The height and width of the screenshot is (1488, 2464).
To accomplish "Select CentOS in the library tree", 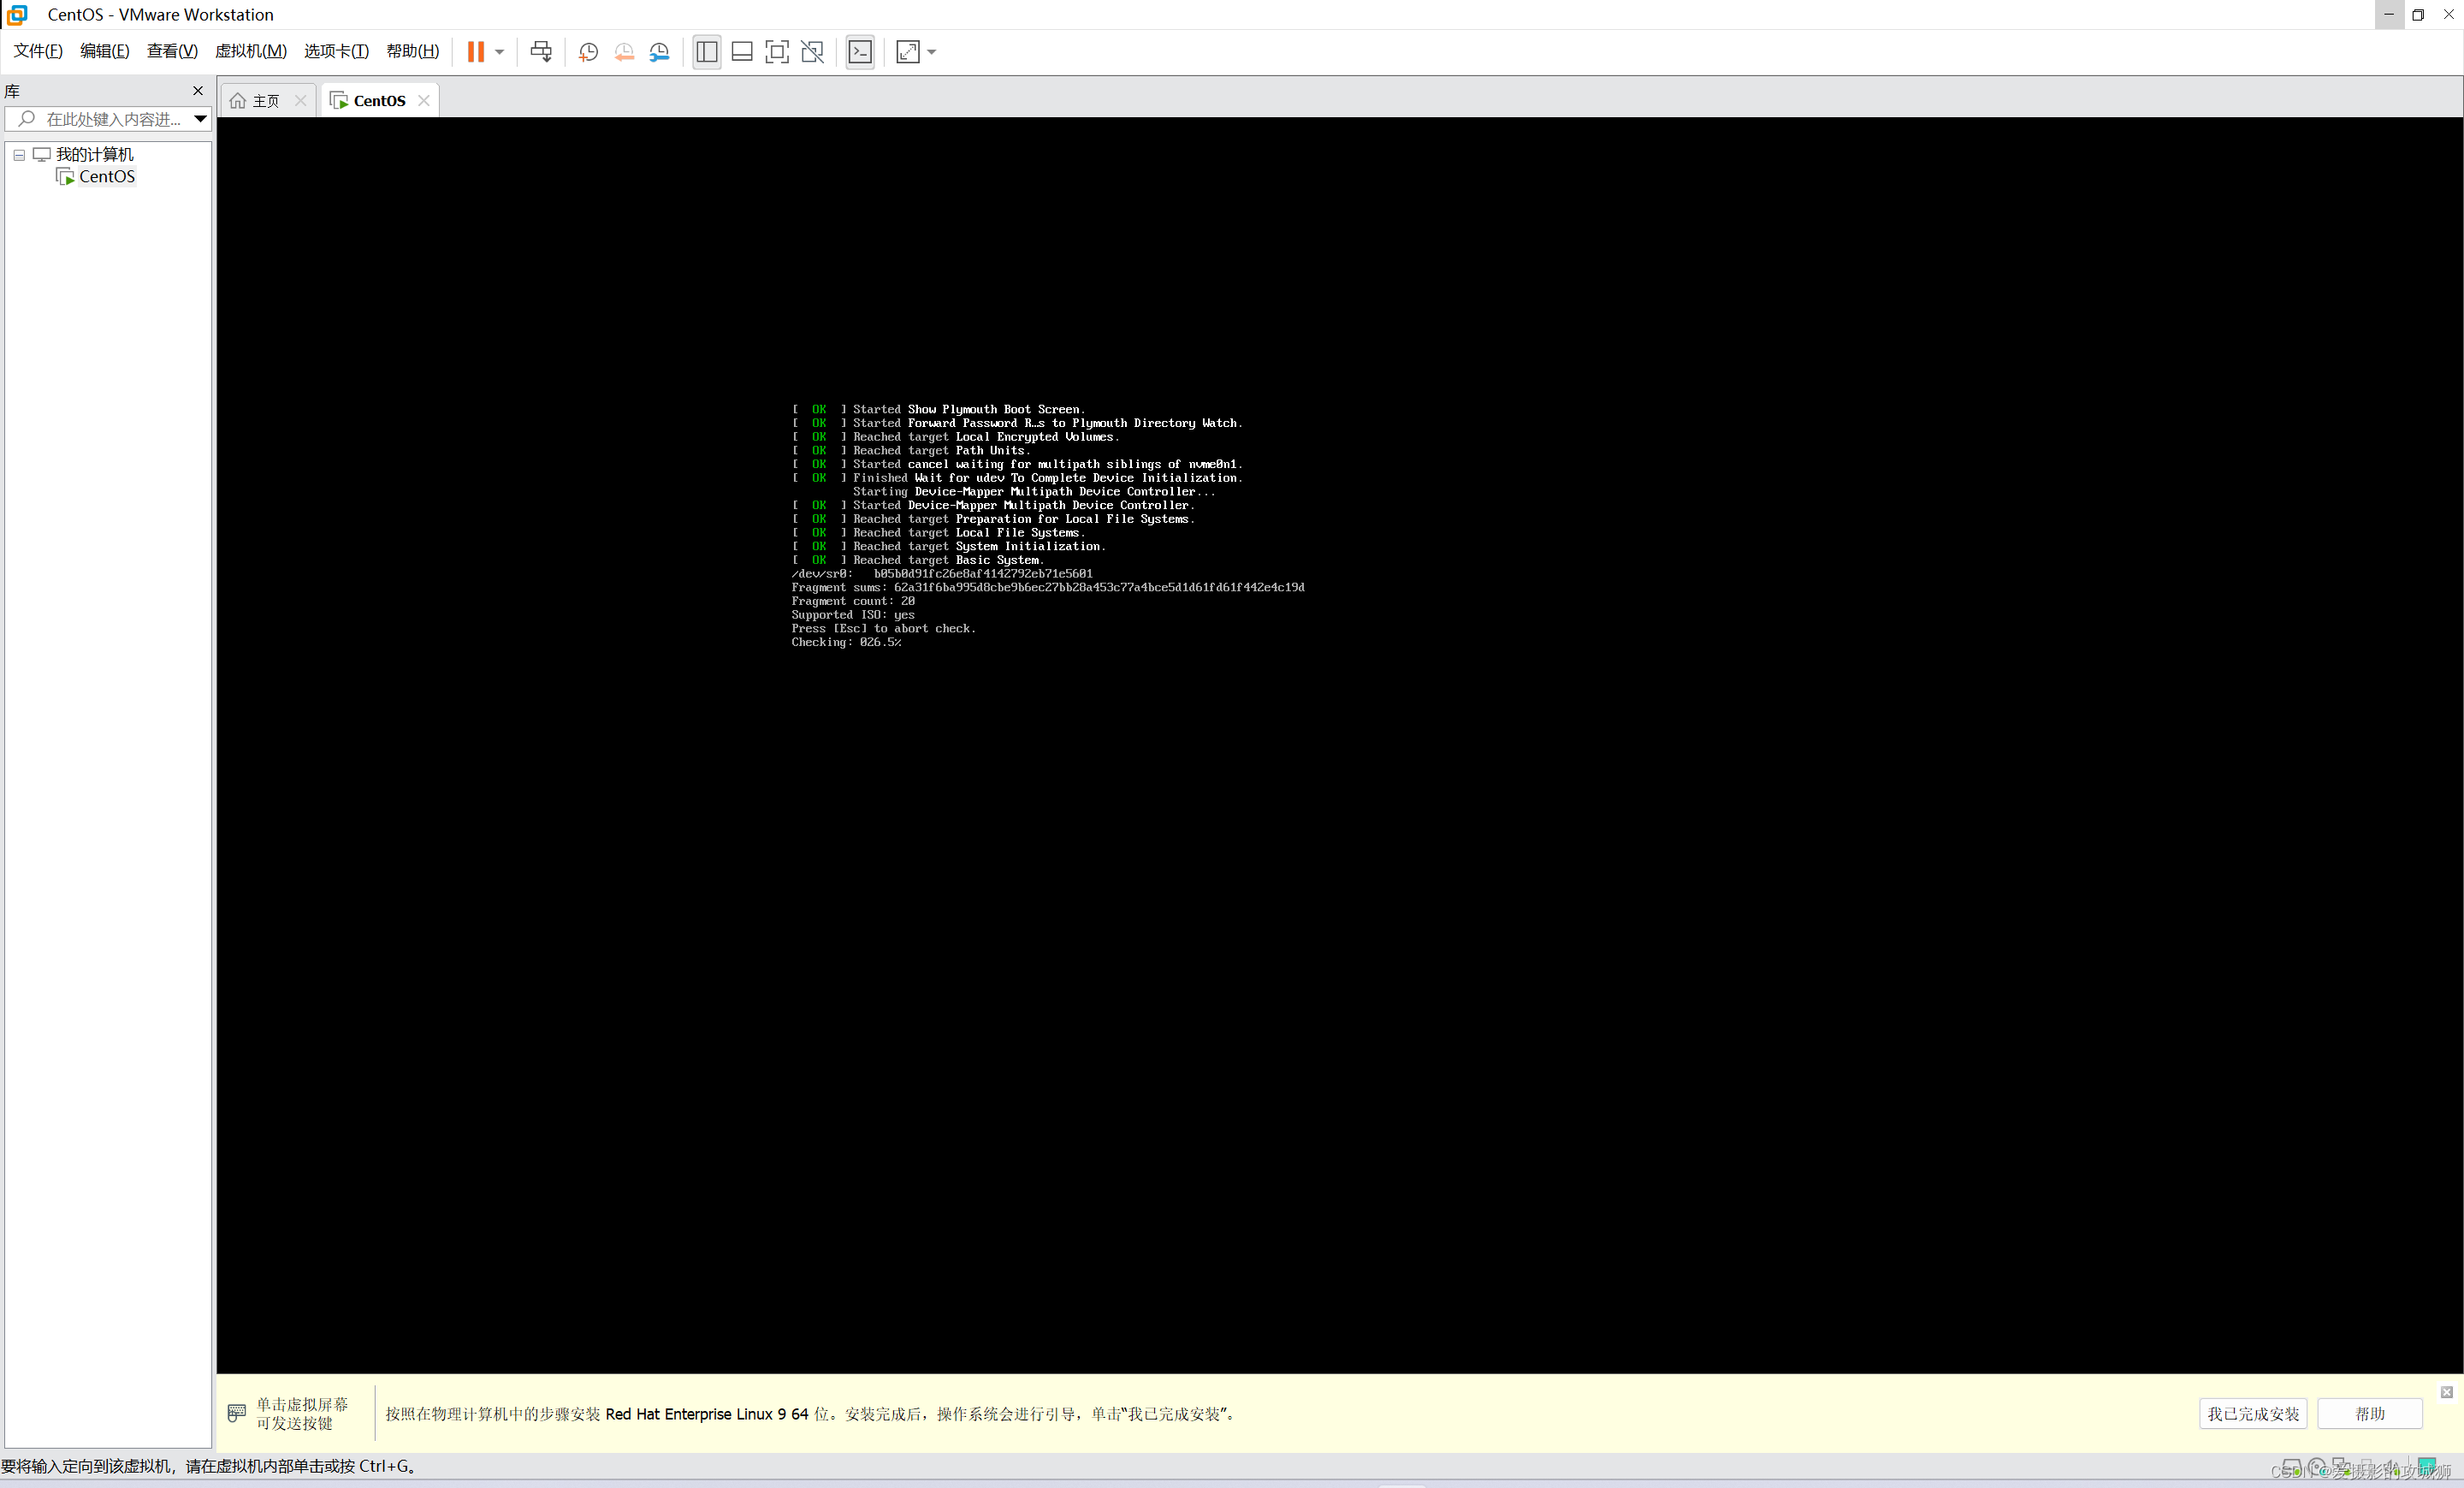I will pos(106,177).
